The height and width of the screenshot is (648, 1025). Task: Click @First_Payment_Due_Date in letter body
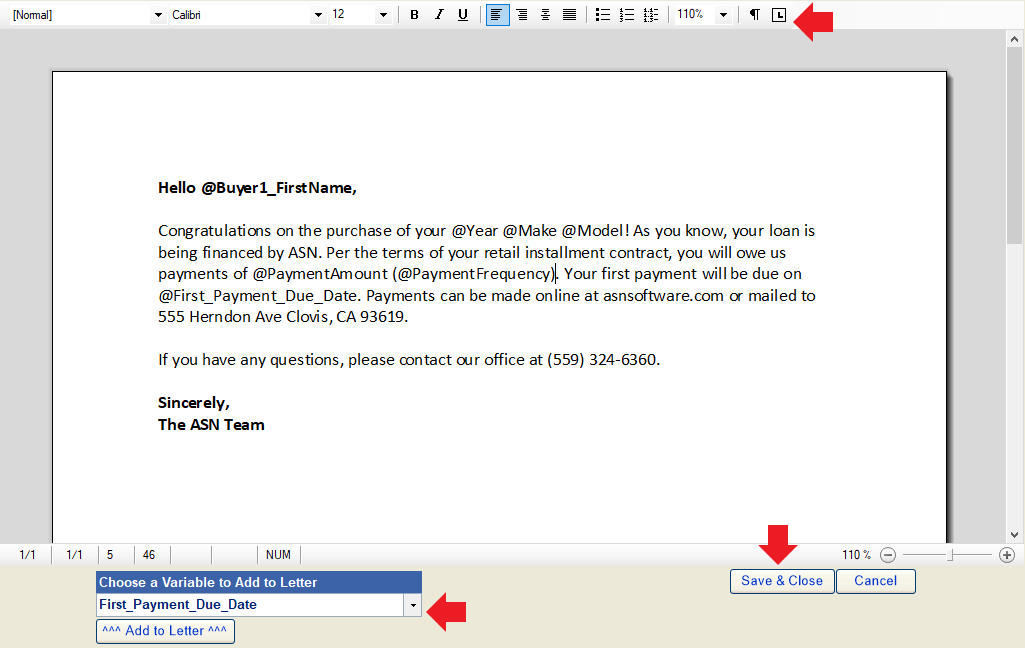click(x=258, y=296)
